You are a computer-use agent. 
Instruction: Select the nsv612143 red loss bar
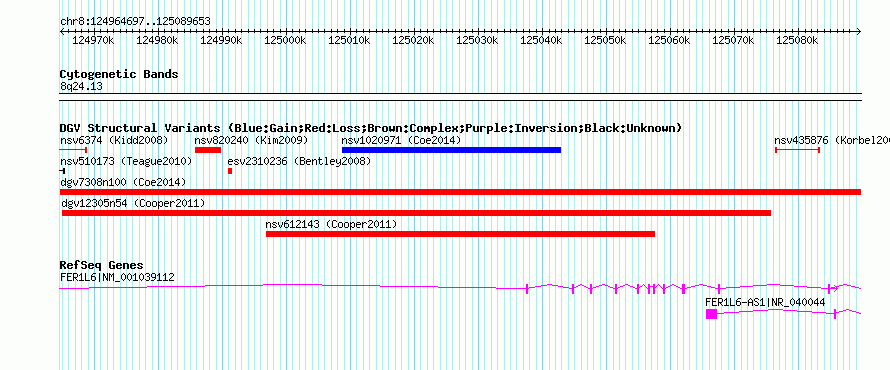[460, 234]
